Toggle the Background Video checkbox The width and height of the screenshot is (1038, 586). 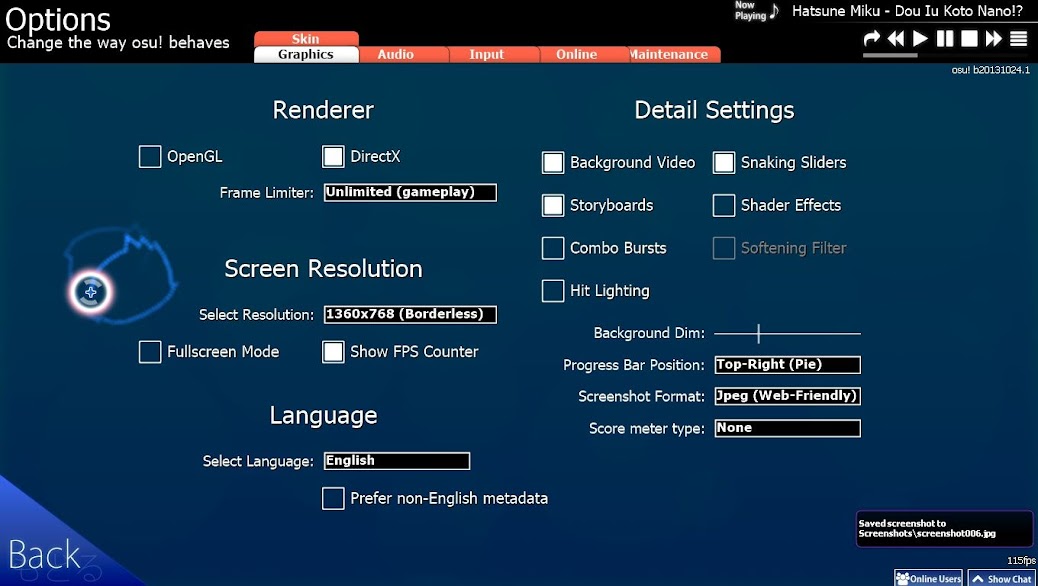[x=553, y=163]
